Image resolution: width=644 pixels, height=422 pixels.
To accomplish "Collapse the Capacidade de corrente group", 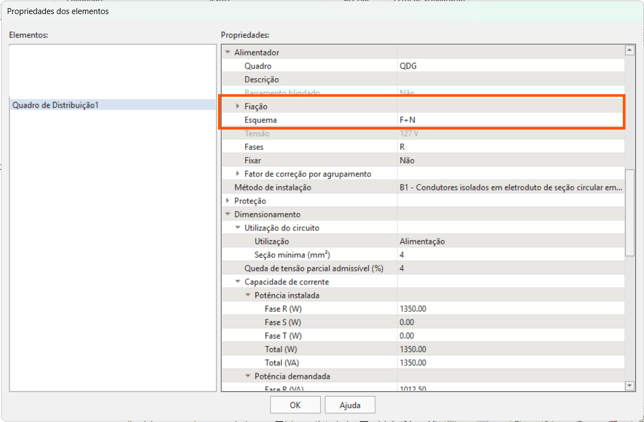I will [x=238, y=282].
